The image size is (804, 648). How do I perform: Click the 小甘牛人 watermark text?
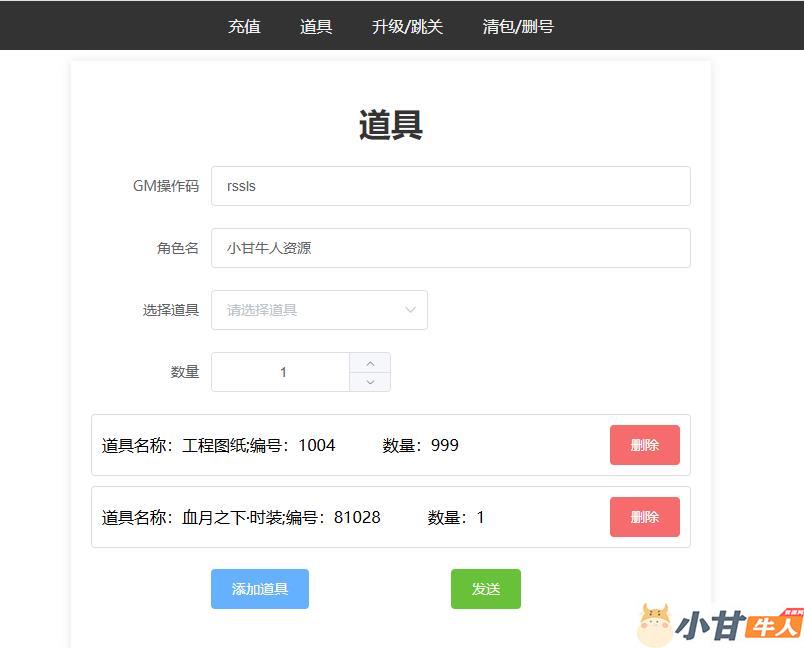point(738,626)
